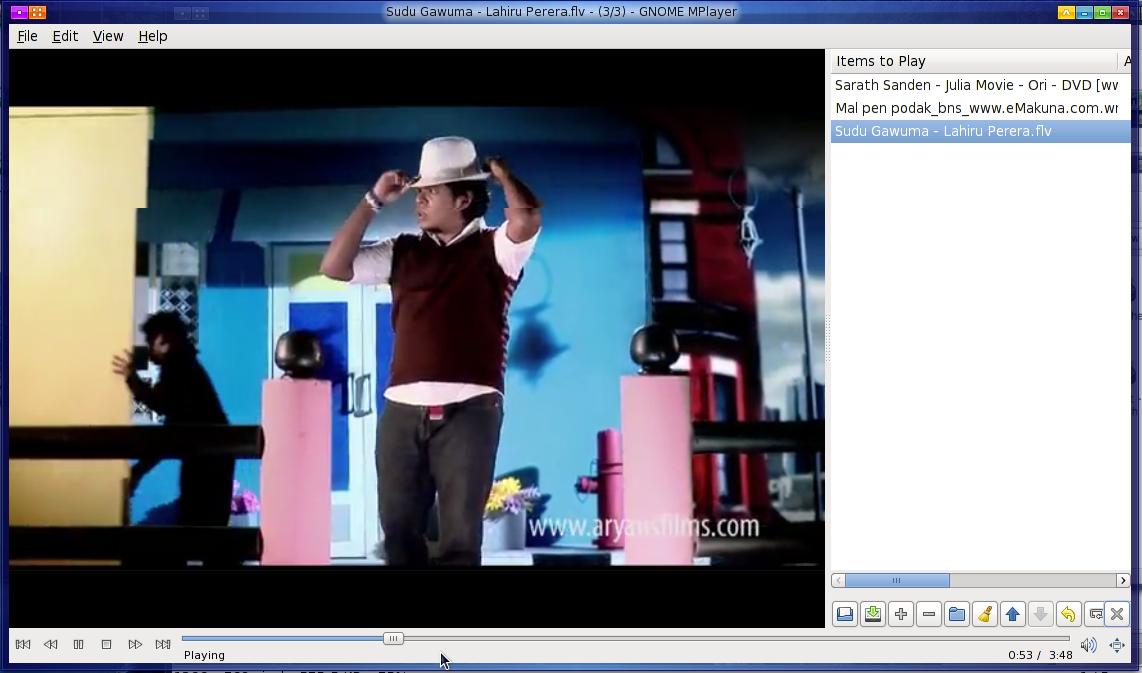Click the 0:53 / 3:48 time display
The height and width of the screenshot is (673, 1142).
[1040, 655]
